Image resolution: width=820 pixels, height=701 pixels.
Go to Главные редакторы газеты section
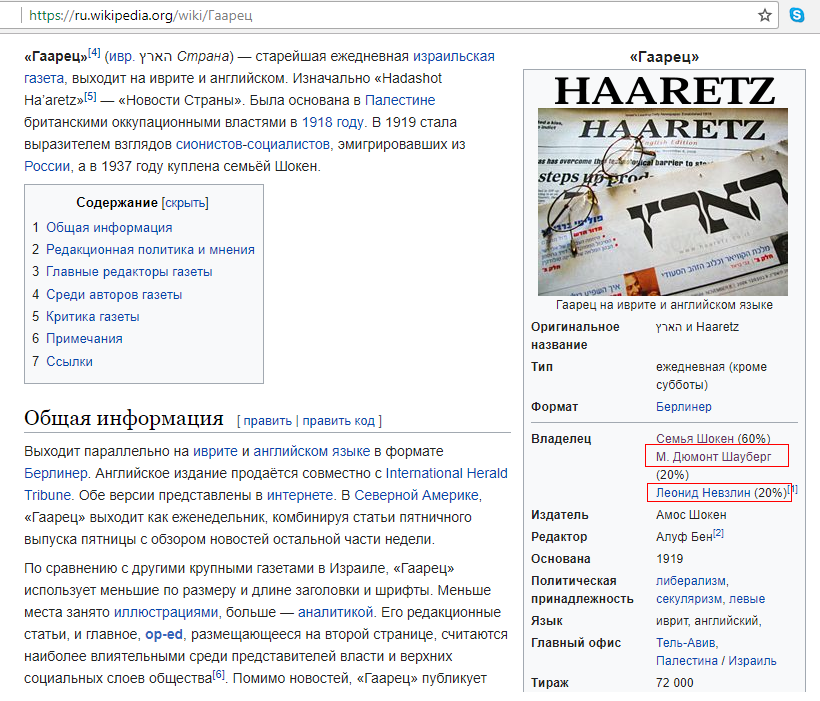coord(129,272)
